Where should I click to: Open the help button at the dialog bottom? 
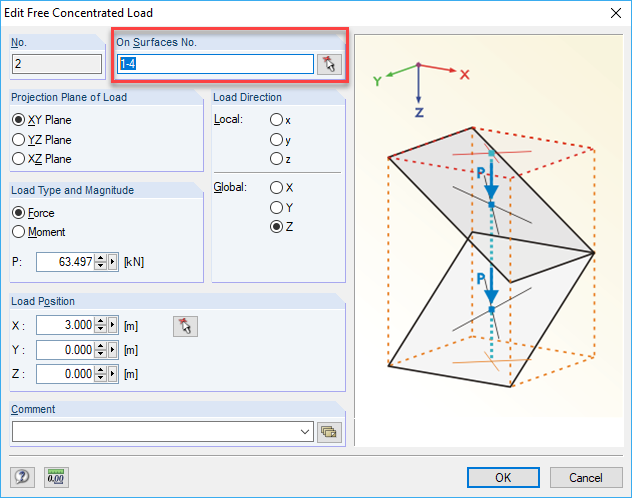[22, 477]
